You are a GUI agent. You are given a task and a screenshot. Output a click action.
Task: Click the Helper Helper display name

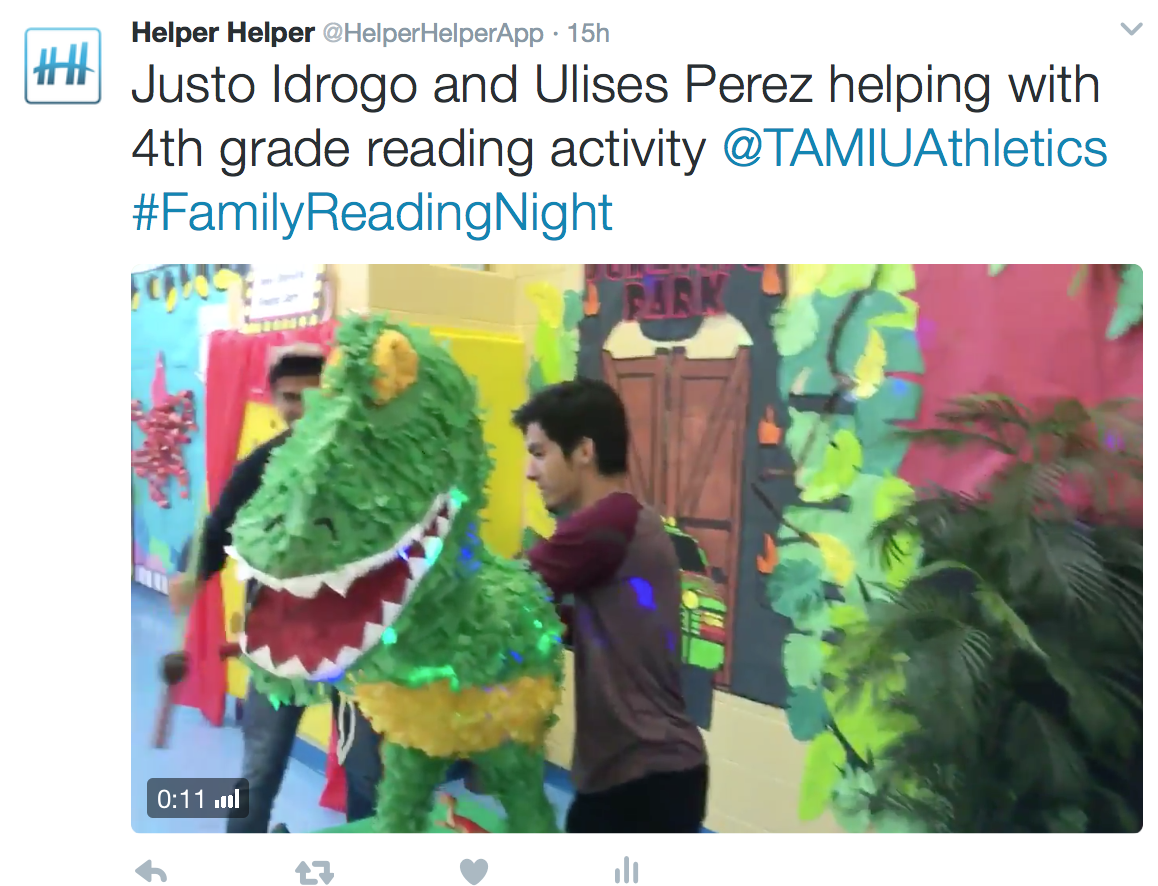(223, 33)
